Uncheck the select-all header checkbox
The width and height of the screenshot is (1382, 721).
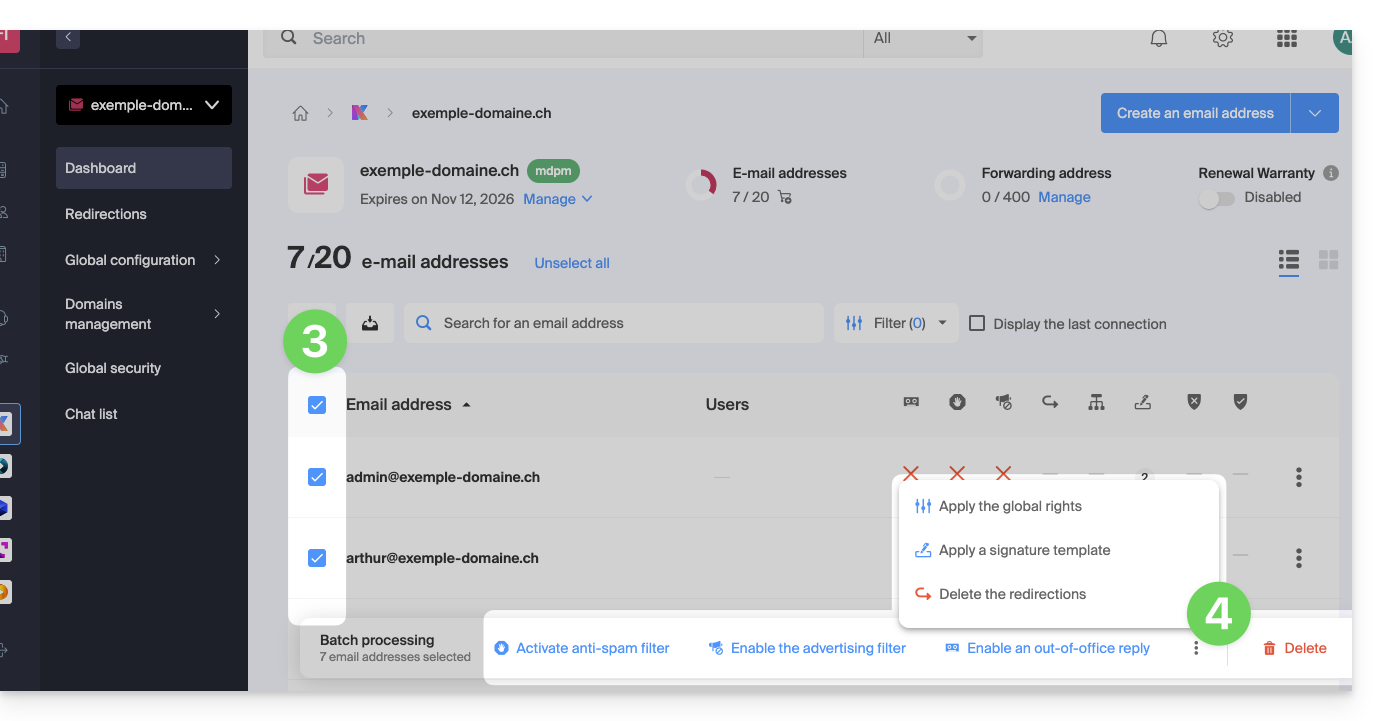point(317,405)
